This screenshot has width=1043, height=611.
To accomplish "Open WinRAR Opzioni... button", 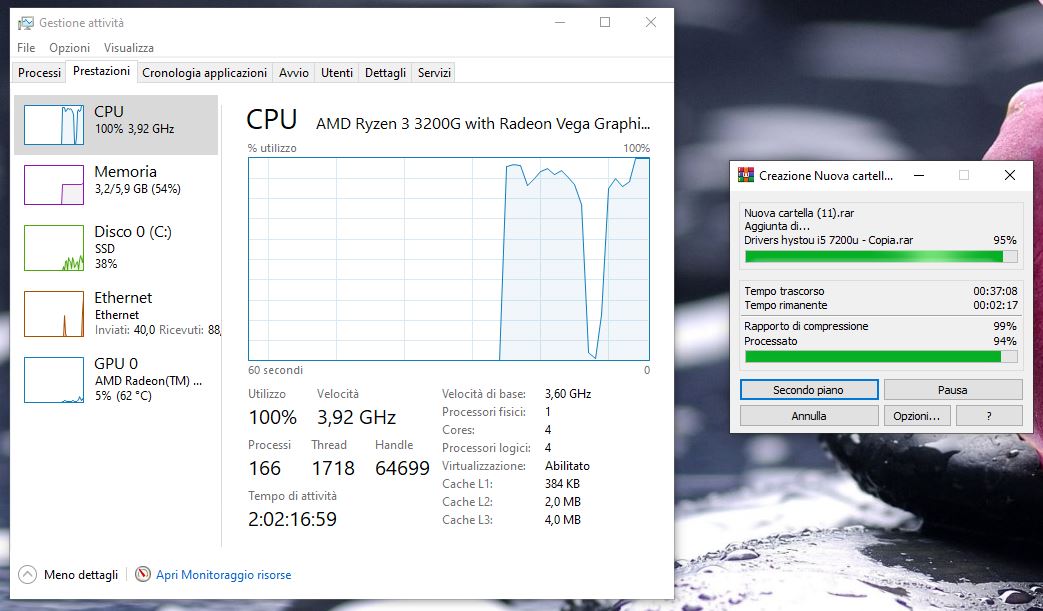I will point(917,416).
